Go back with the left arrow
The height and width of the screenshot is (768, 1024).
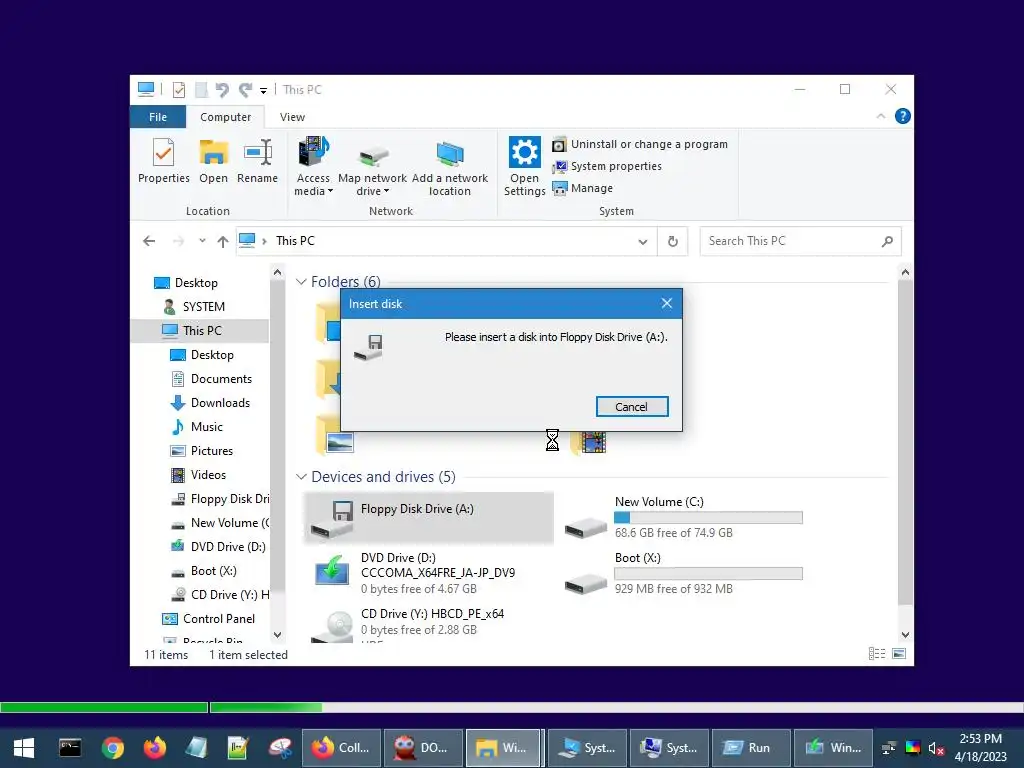[x=149, y=241]
